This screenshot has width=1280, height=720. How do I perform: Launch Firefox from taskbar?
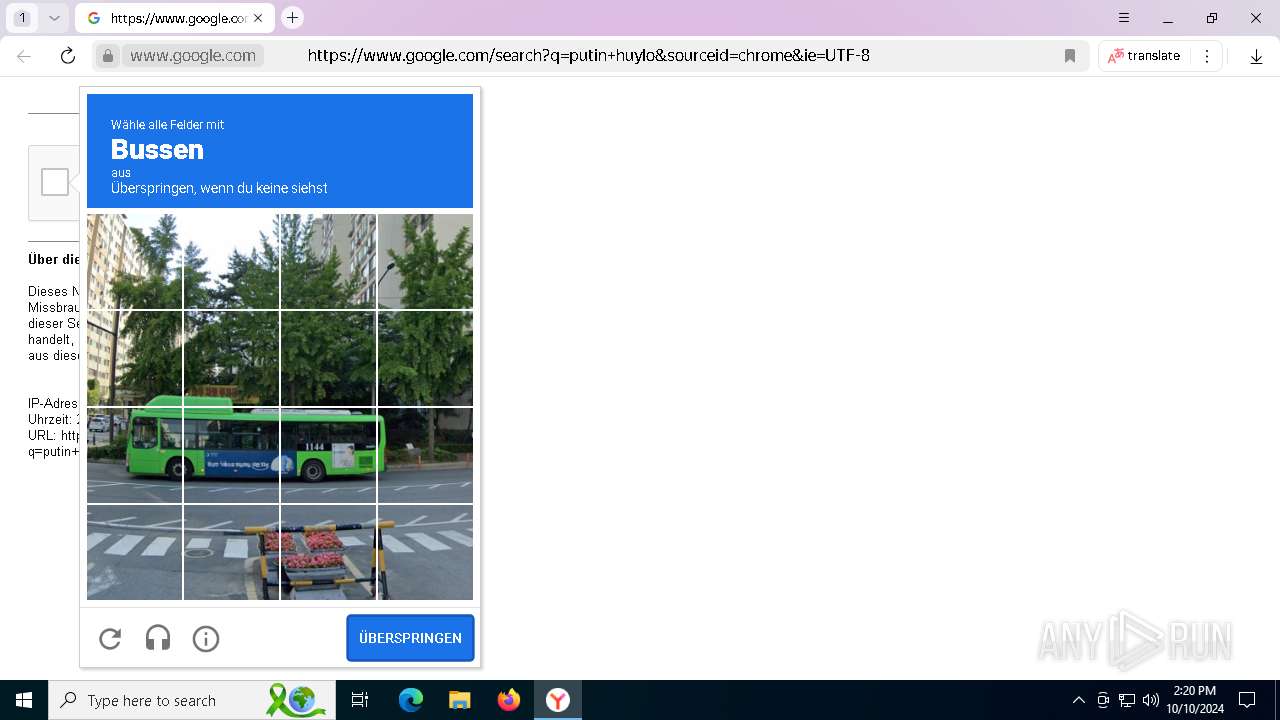(509, 700)
